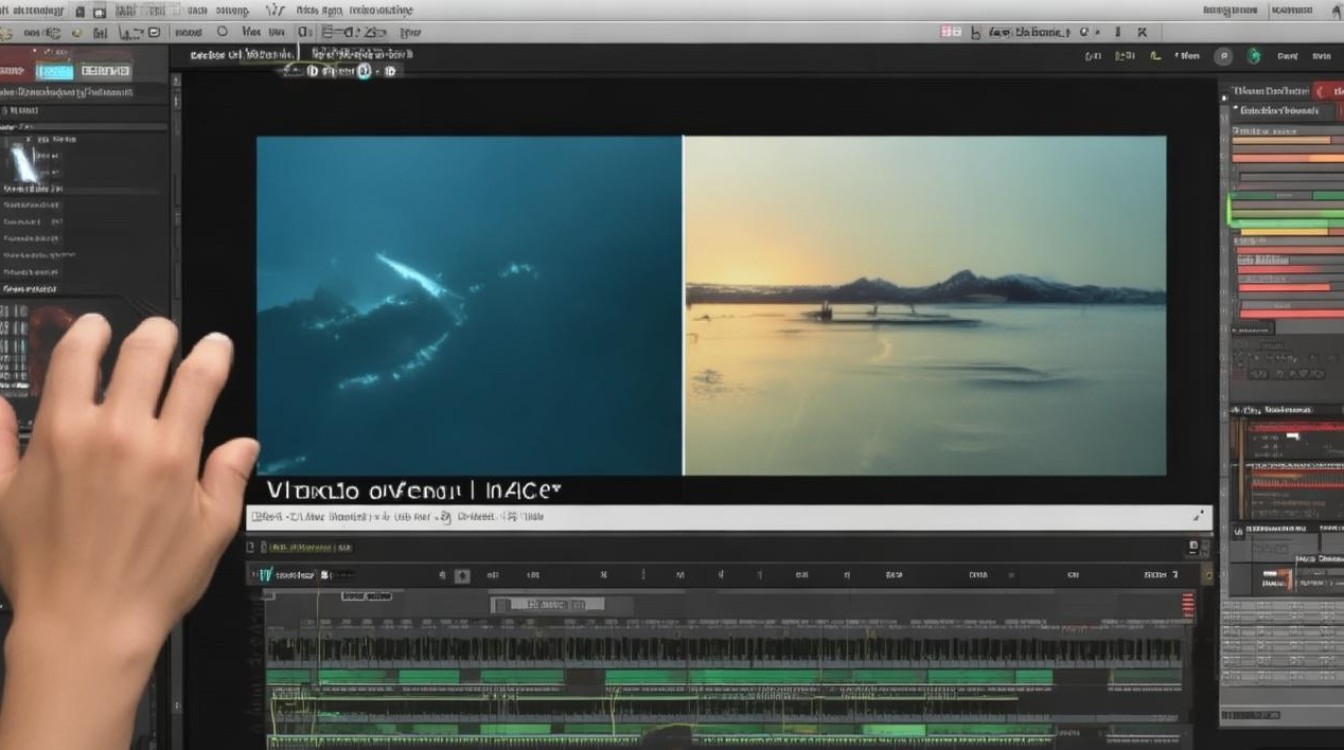Click the red striped indicator at the timeline's right edge
The width and height of the screenshot is (1344, 750).
tap(1188, 603)
